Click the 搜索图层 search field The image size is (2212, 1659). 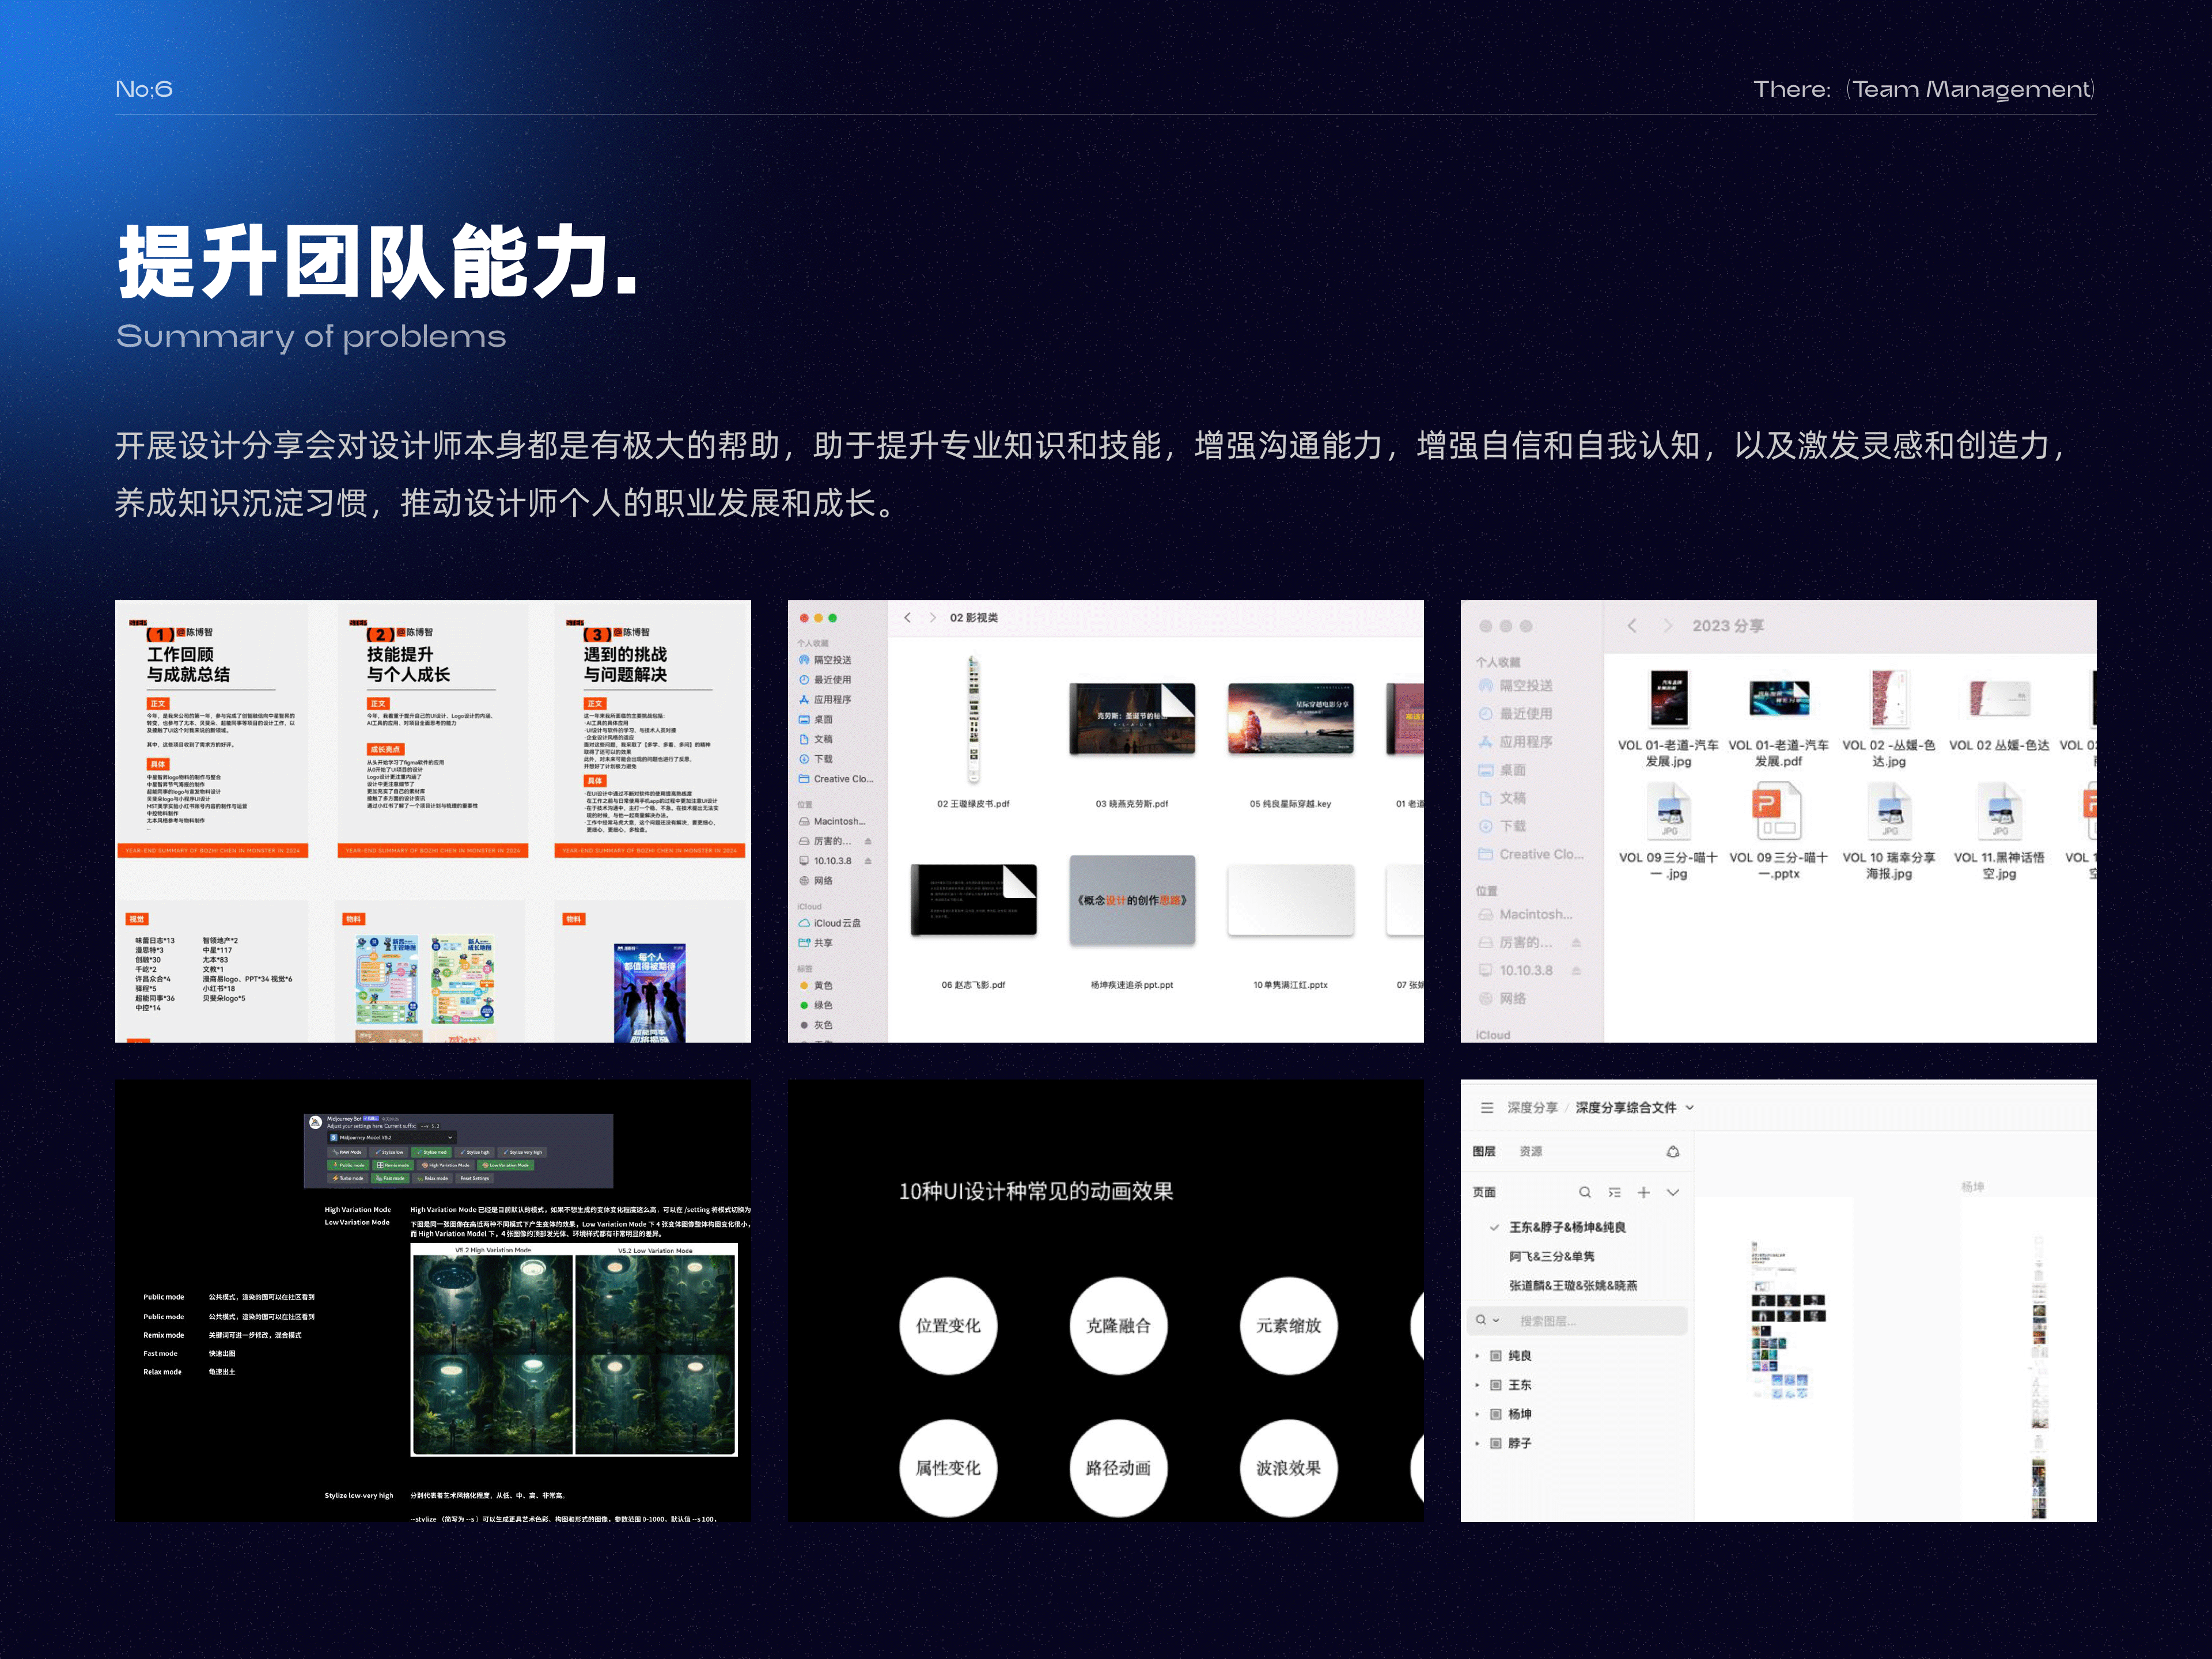1578,1321
